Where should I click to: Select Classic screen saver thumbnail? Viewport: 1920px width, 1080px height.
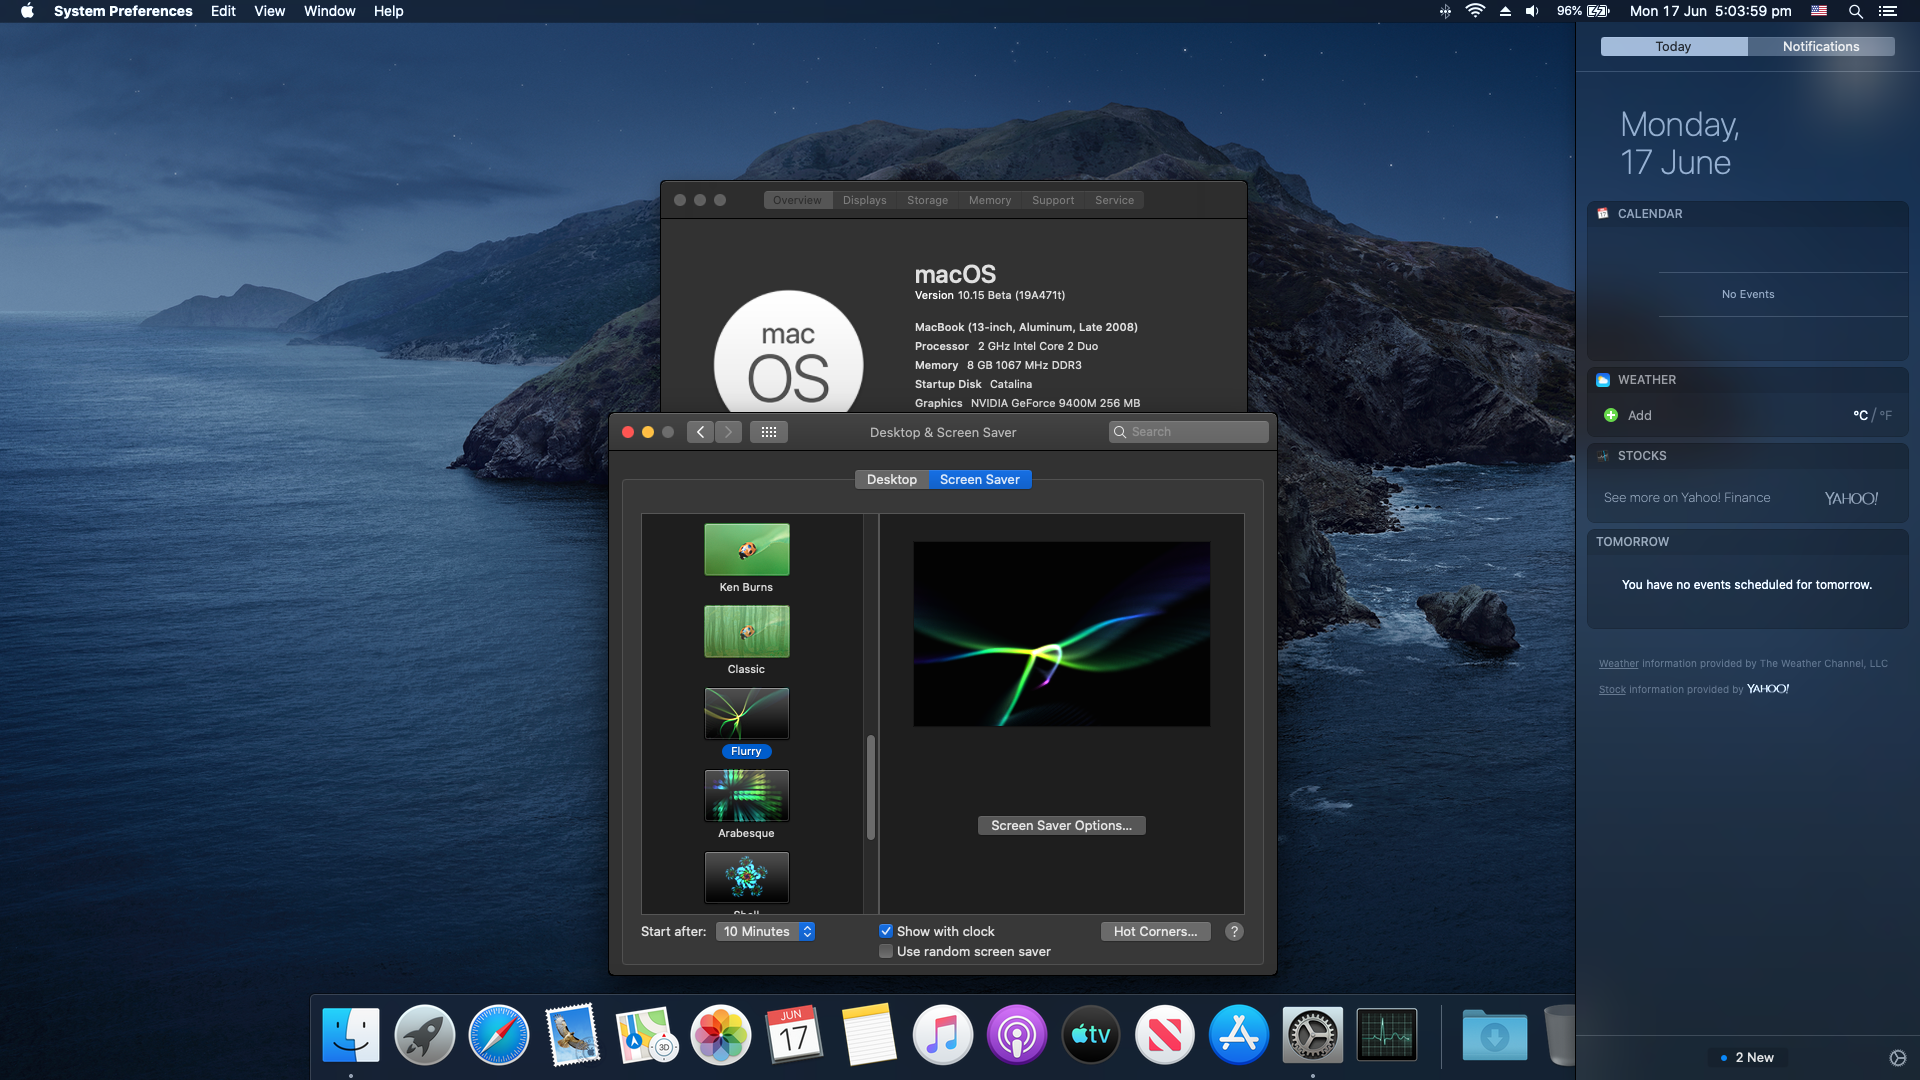747,631
